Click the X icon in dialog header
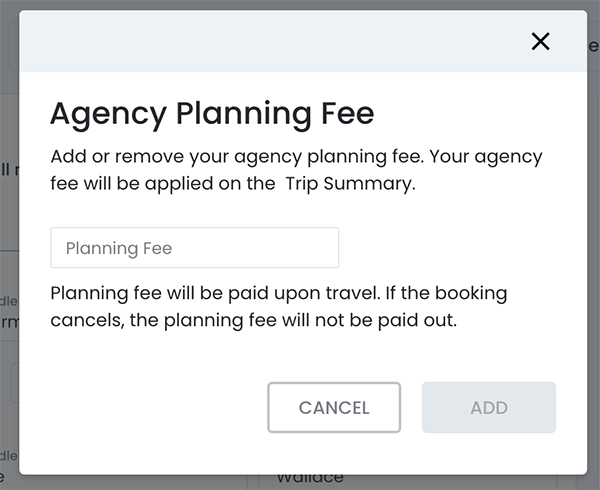The height and width of the screenshot is (490, 600). click(540, 41)
